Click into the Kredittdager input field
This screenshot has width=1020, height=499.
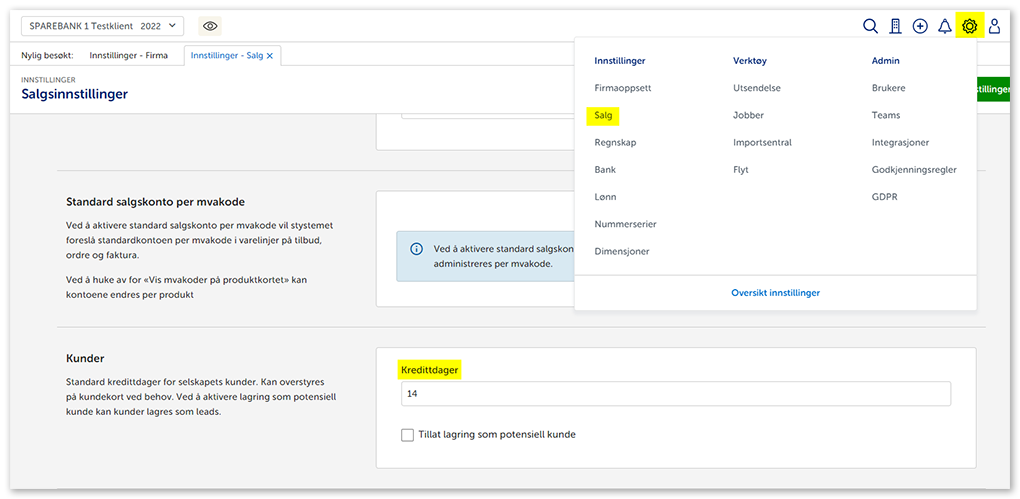point(675,395)
